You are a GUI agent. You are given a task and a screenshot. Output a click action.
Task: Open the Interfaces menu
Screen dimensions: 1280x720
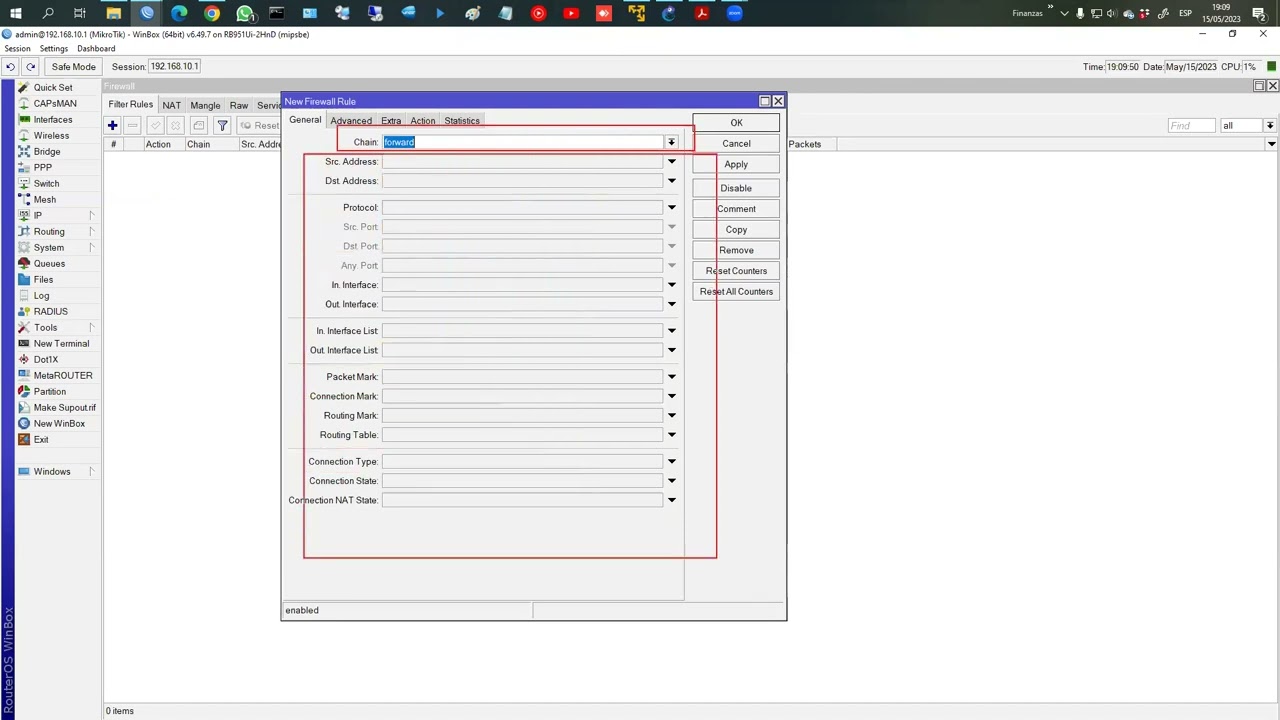pos(53,119)
